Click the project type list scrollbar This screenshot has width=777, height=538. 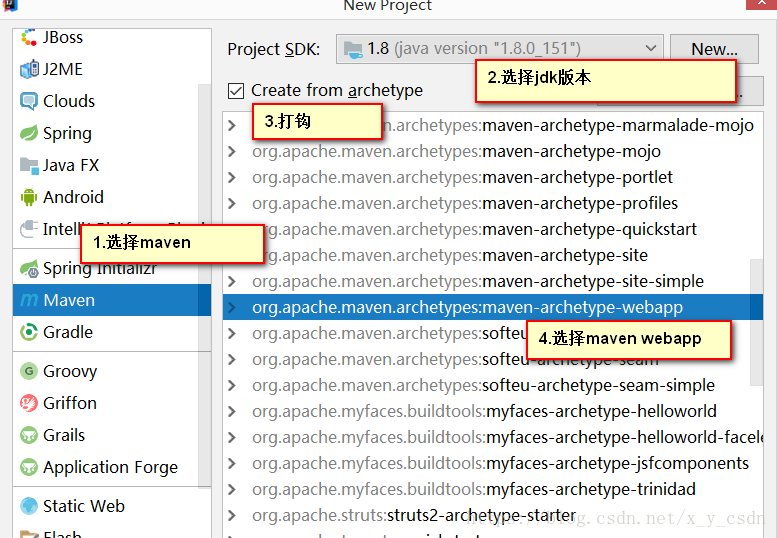click(205, 285)
